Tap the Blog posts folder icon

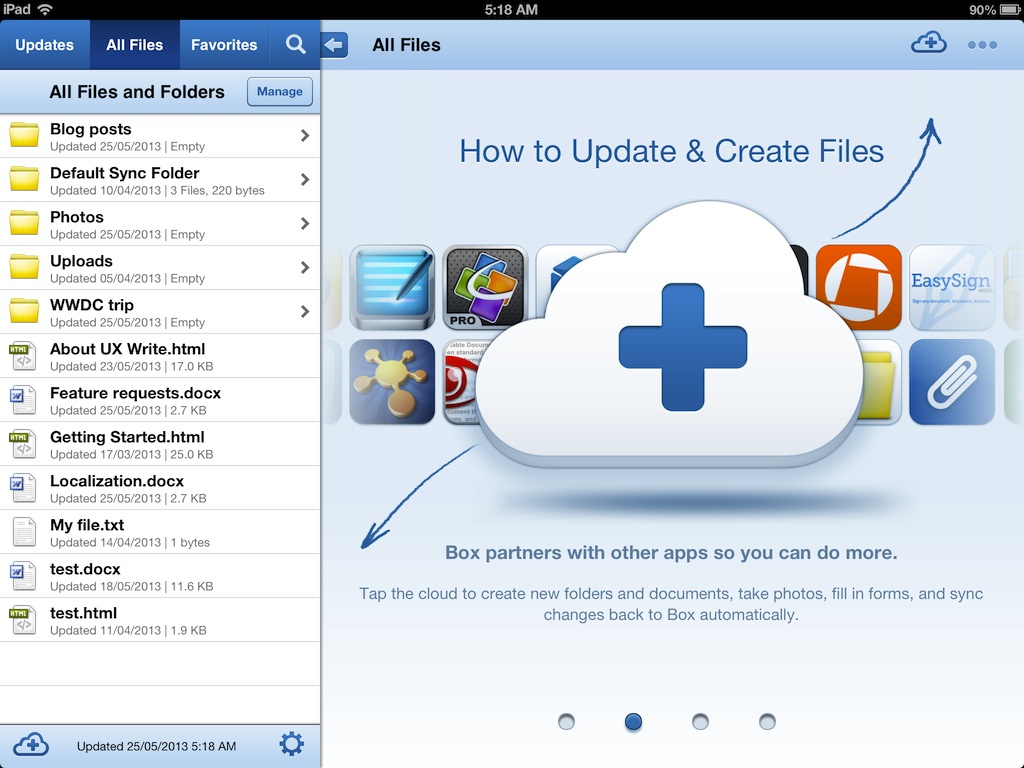(24, 135)
